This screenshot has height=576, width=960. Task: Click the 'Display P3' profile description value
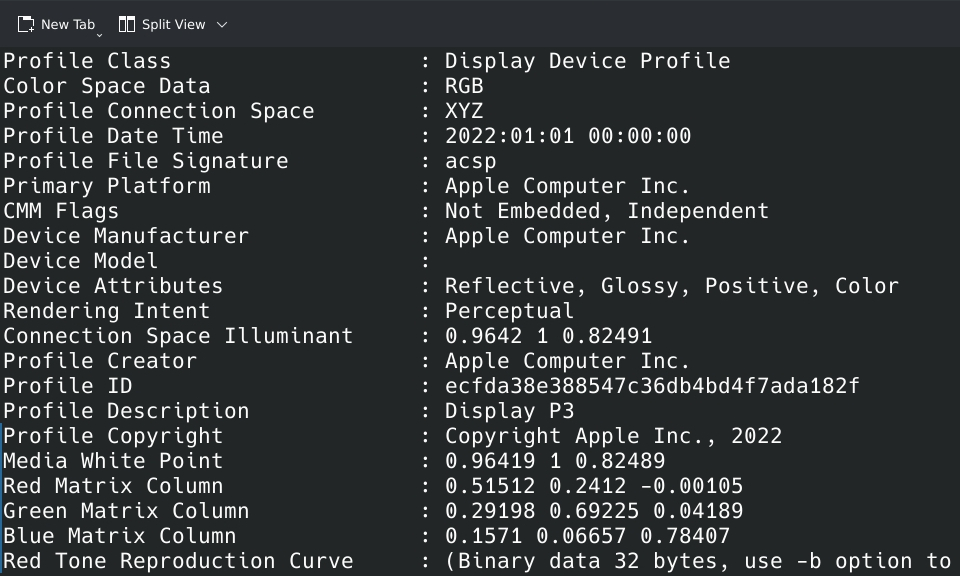[x=509, y=411]
